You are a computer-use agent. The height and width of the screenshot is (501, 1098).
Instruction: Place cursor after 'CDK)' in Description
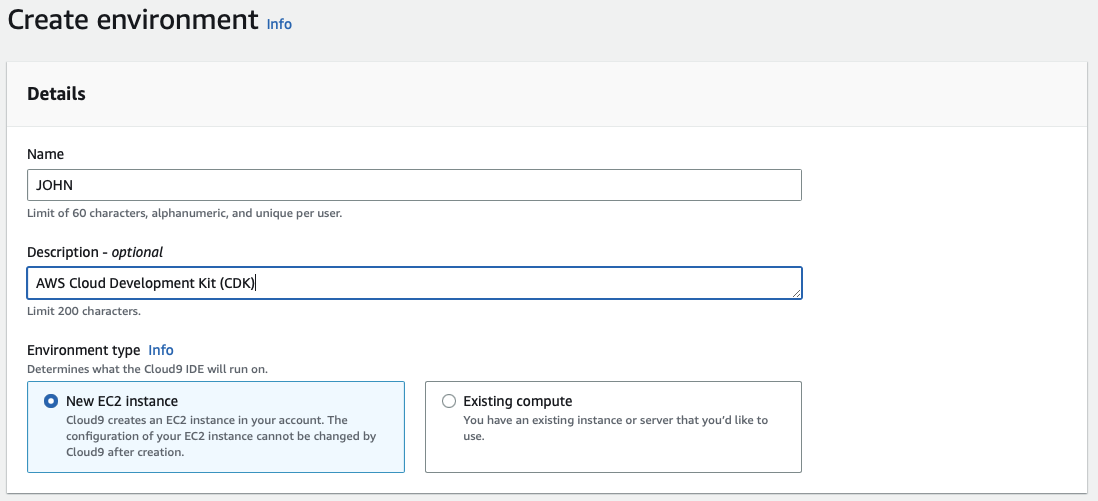258,283
